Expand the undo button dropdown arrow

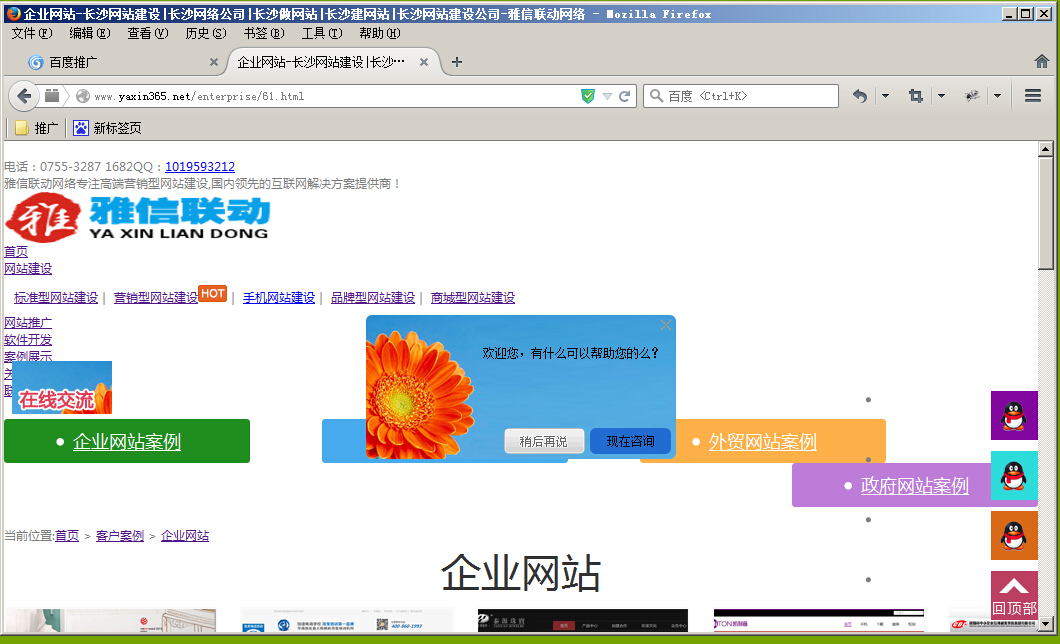pyautogui.click(x=884, y=96)
